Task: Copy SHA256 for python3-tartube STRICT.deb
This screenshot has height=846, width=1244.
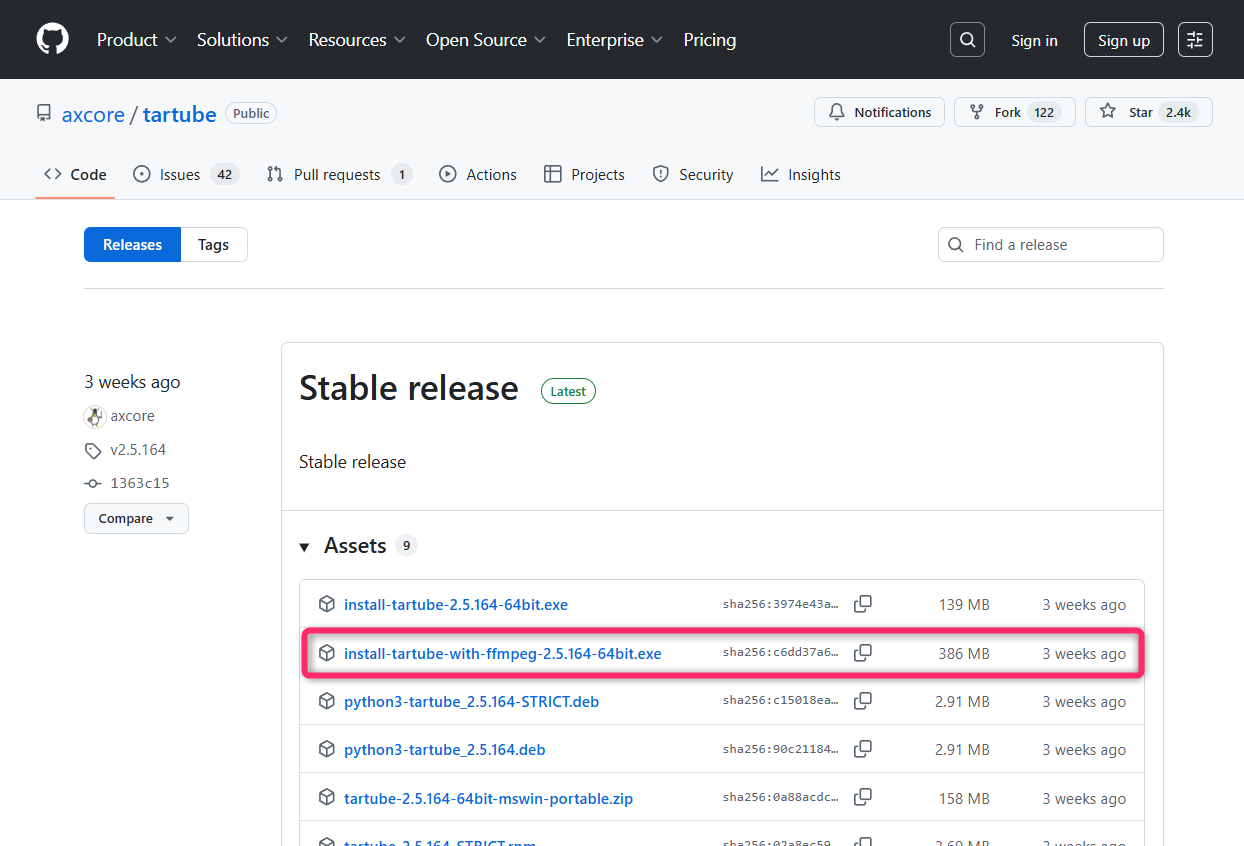Action: 862,701
